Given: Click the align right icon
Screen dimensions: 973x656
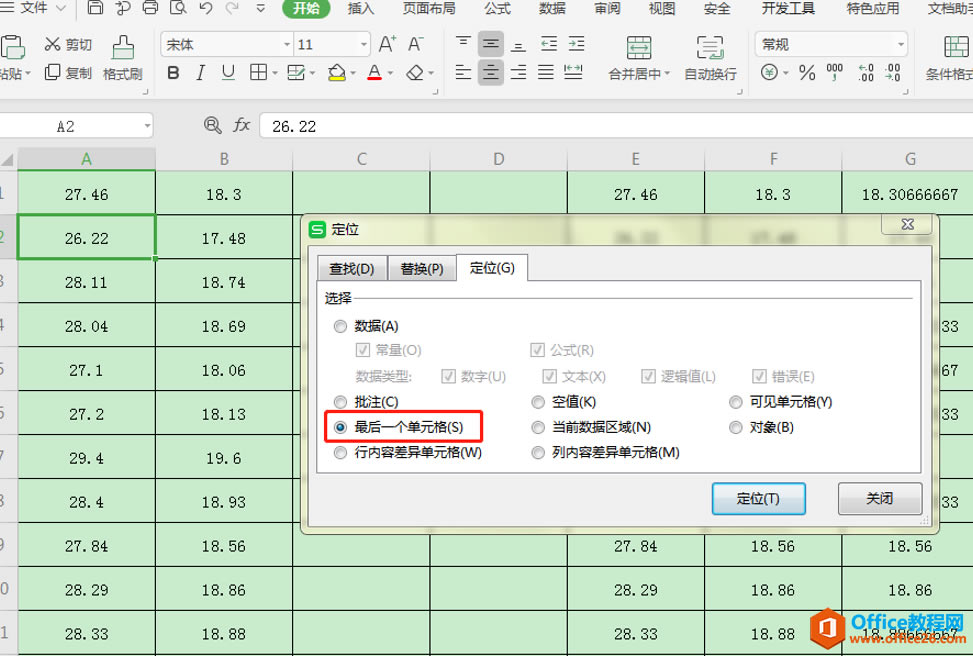Looking at the screenshot, I should click(518, 73).
